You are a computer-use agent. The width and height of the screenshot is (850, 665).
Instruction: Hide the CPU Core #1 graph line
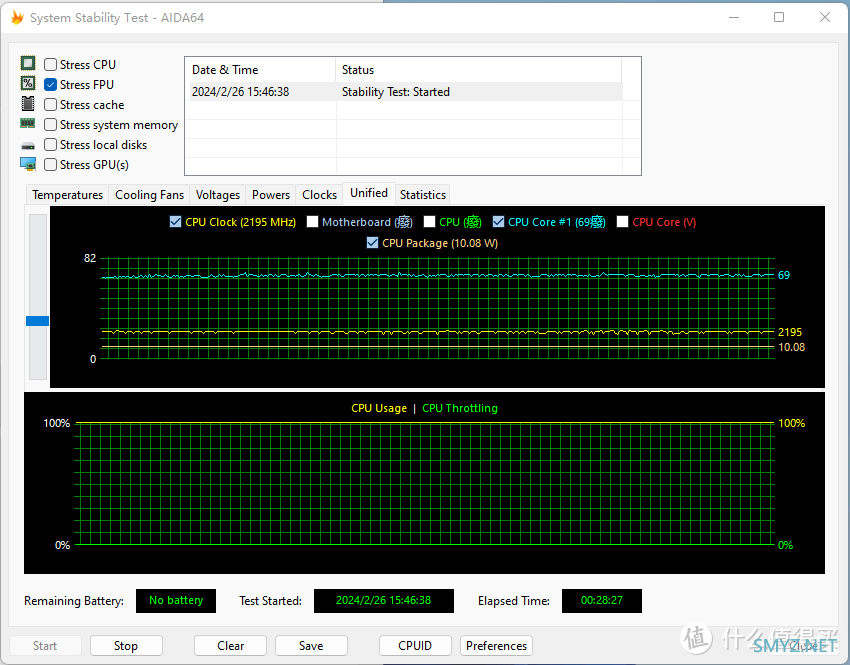coord(498,222)
